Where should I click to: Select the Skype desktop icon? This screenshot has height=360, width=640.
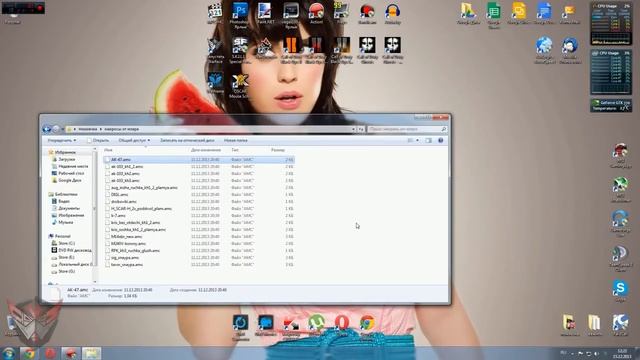tap(620, 290)
